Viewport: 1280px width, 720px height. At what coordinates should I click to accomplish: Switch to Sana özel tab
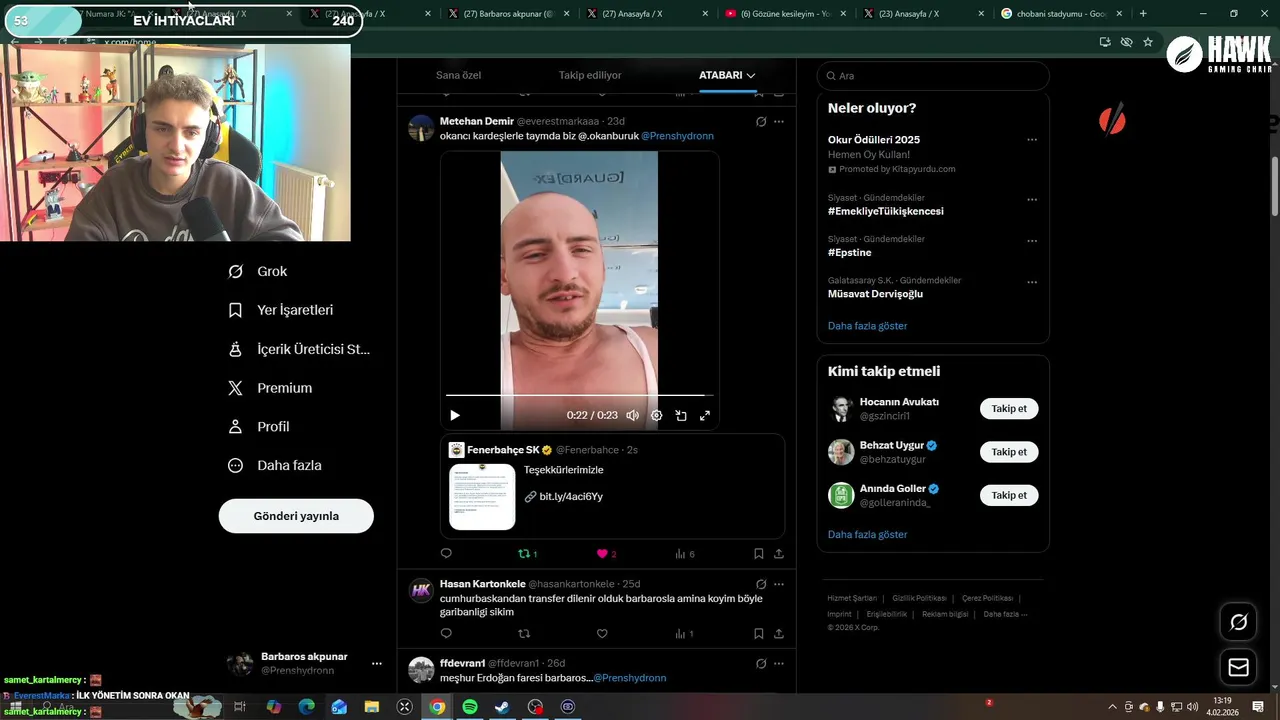click(x=458, y=75)
